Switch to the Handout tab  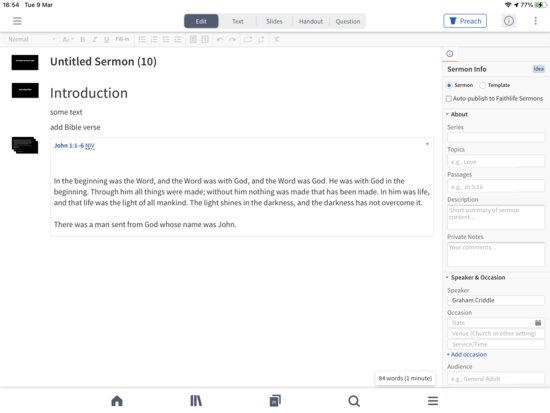[x=311, y=21]
